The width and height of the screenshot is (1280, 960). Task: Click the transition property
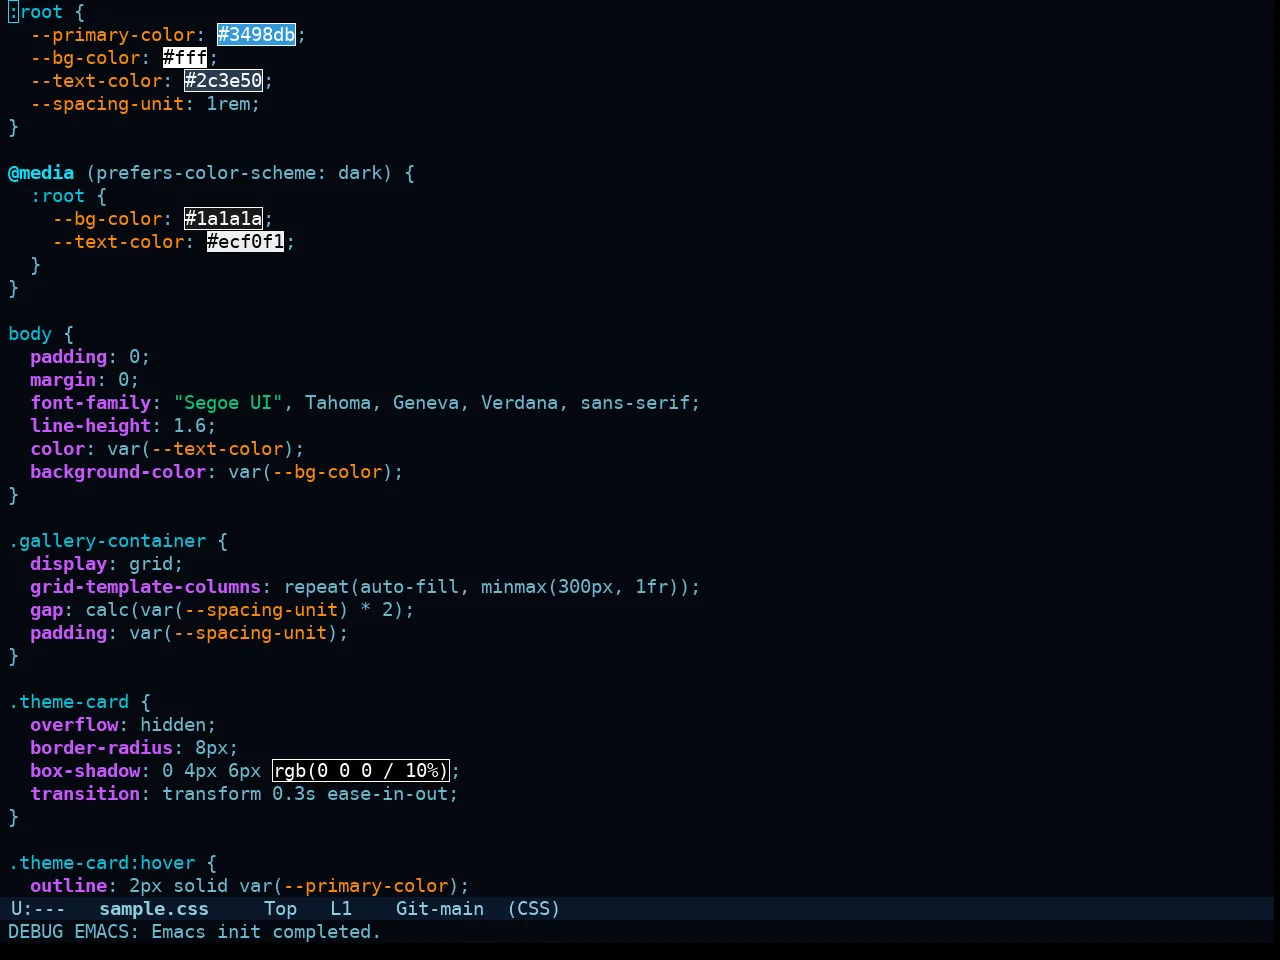[x=85, y=794]
